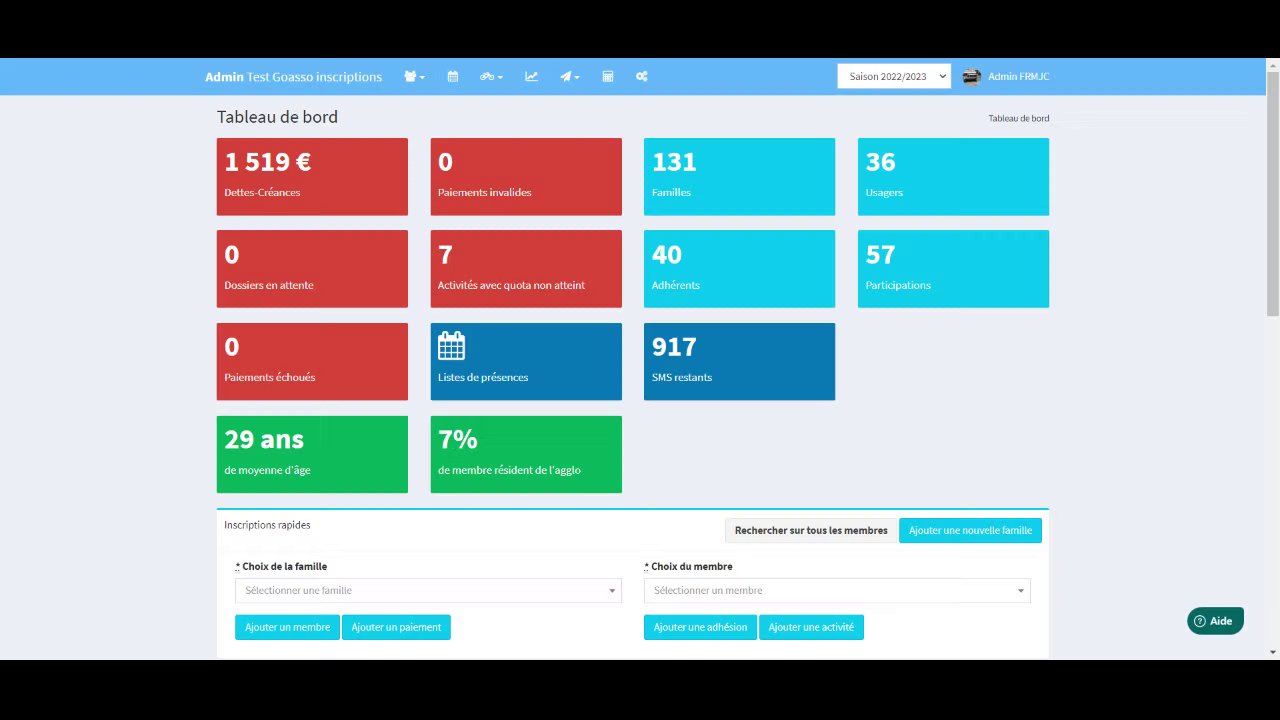Open the Dossiers en attente tile
Screen dimensions: 1280x720
click(312, 269)
